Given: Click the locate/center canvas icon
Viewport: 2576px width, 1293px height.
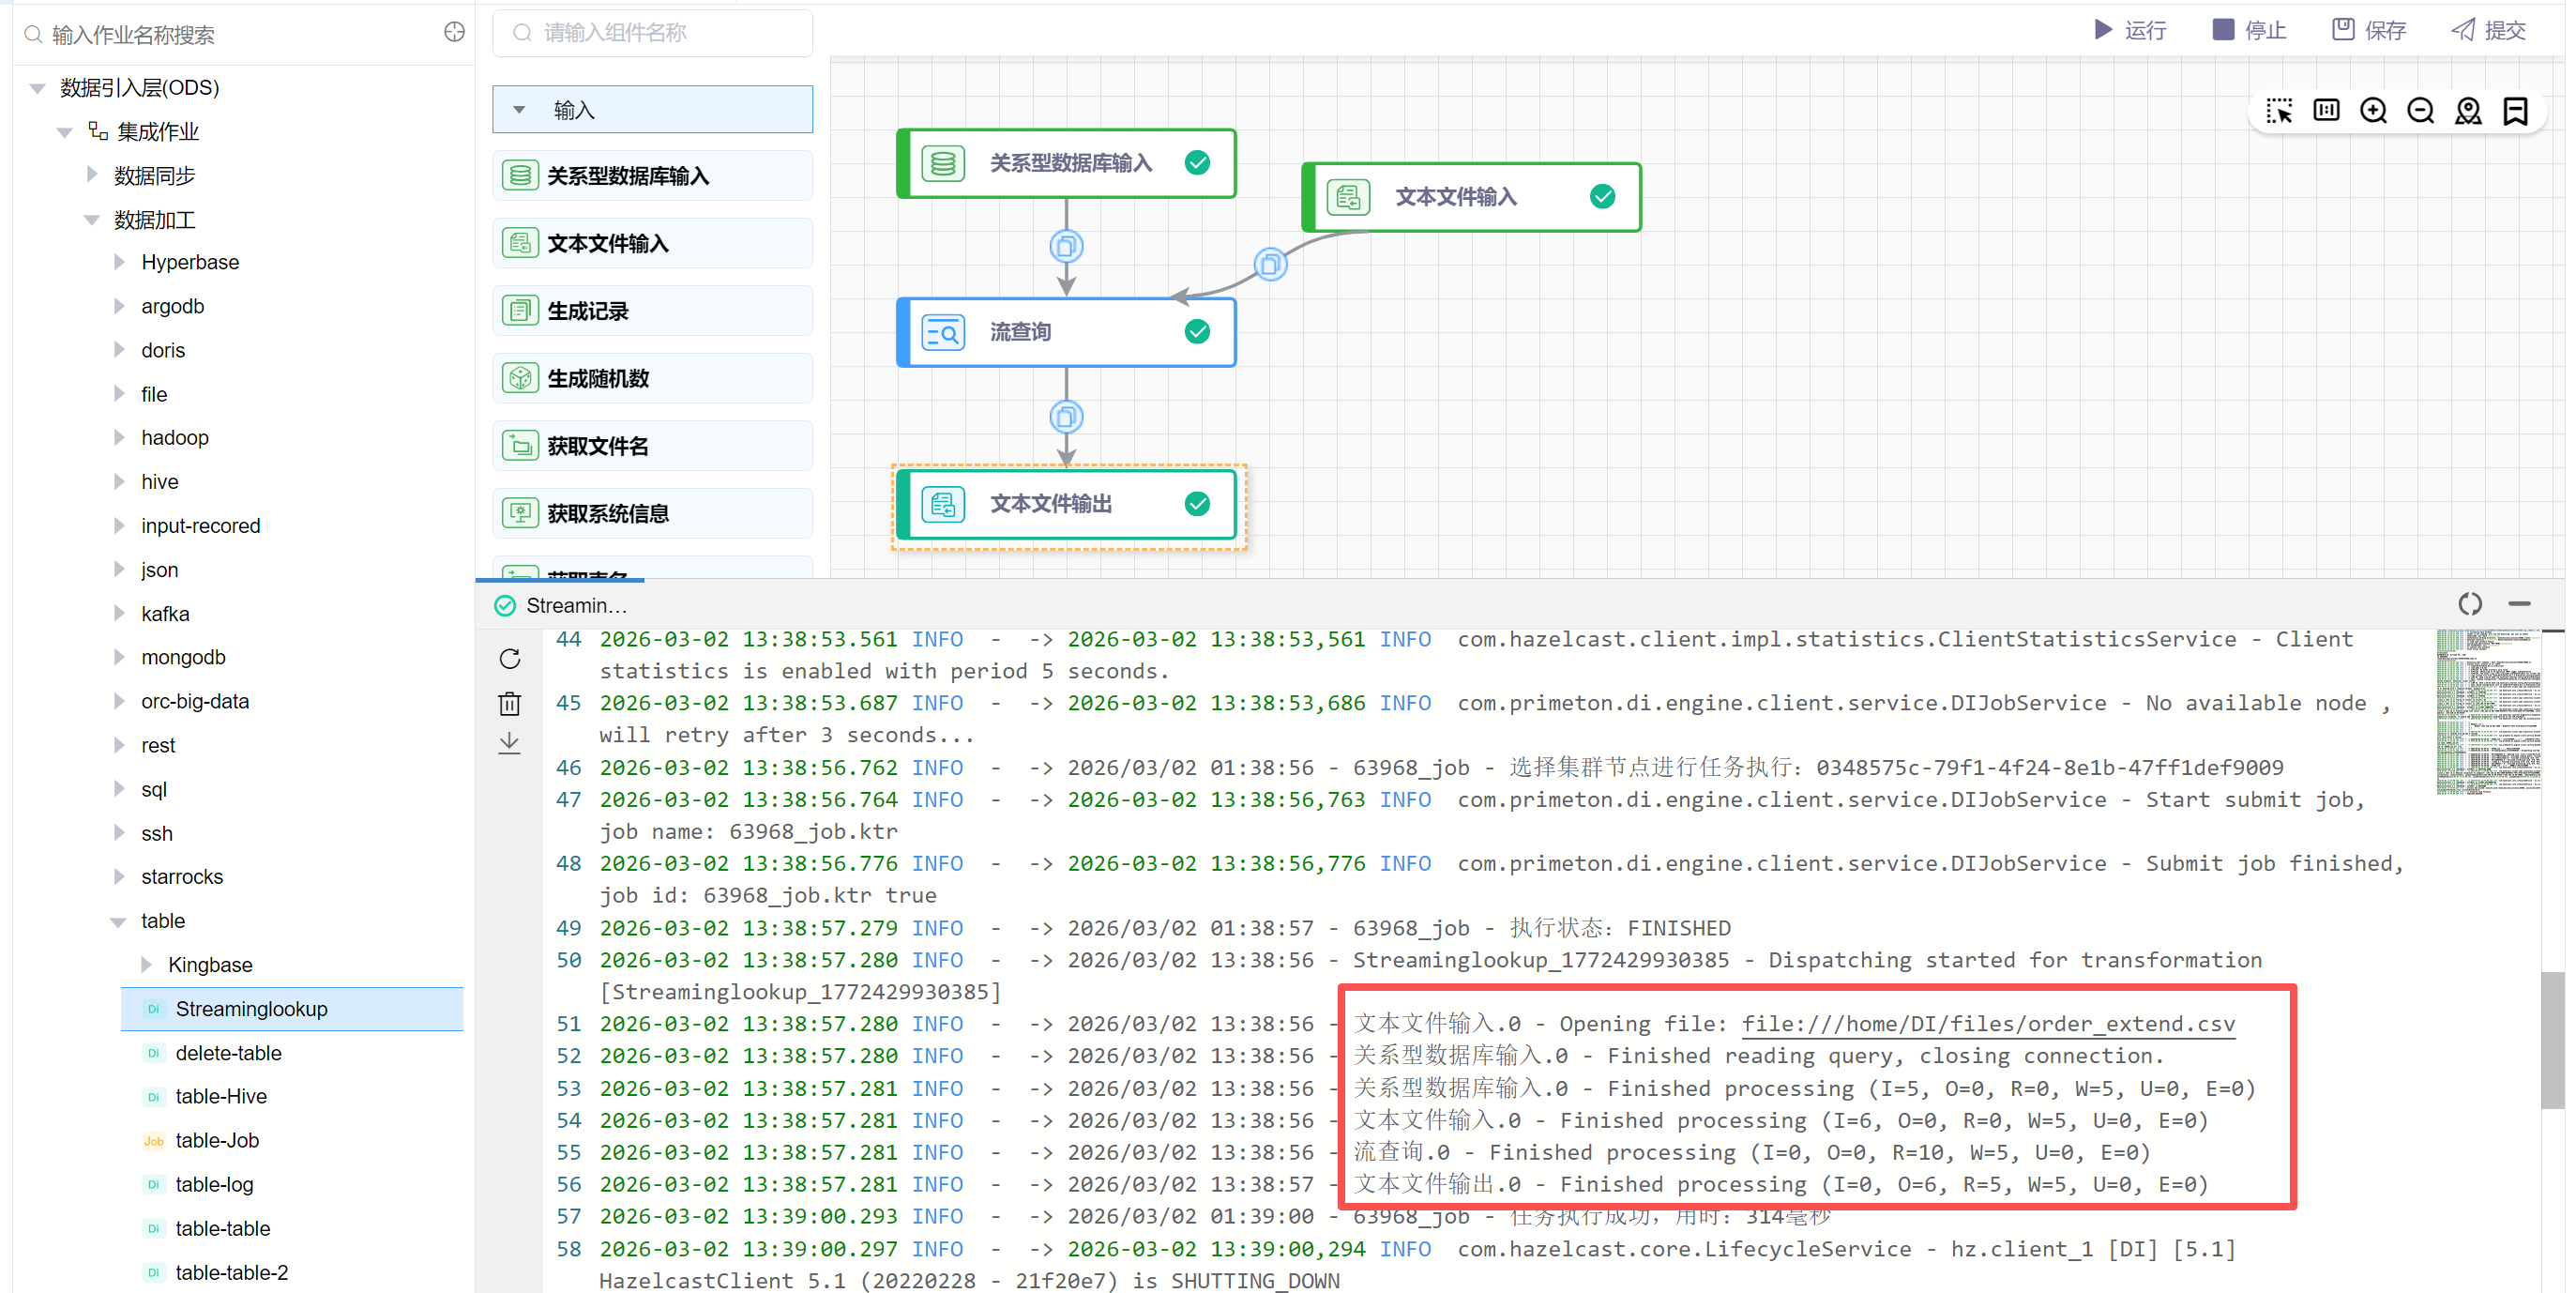Looking at the screenshot, I should pyautogui.click(x=2467, y=111).
